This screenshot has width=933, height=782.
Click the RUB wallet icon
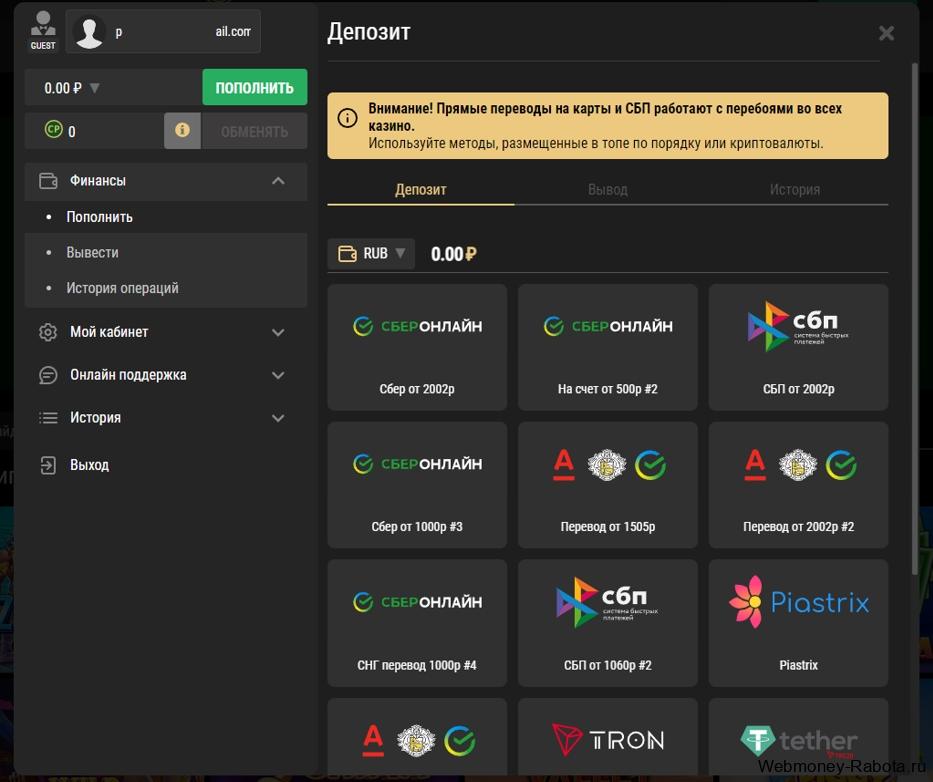(x=347, y=254)
